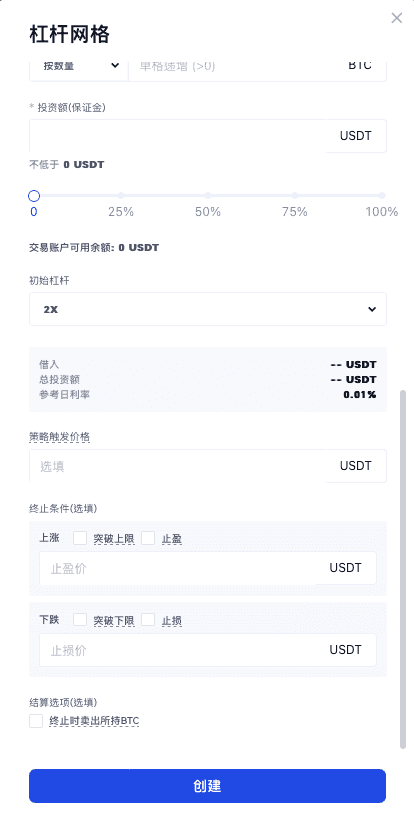This screenshot has width=414, height=816.
Task: Open the 按数量 dropdown
Action: point(79,66)
